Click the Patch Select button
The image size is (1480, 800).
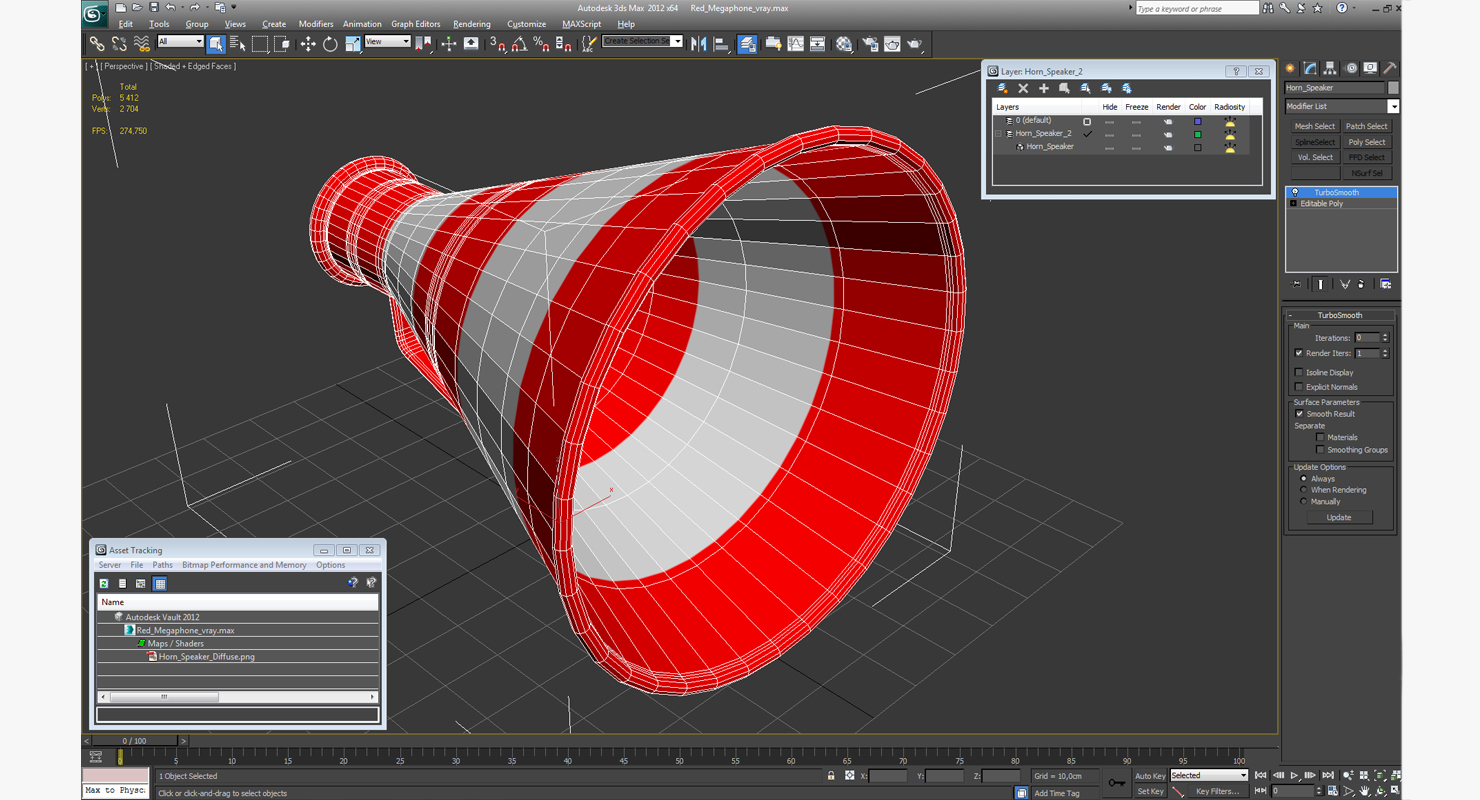pos(1366,126)
